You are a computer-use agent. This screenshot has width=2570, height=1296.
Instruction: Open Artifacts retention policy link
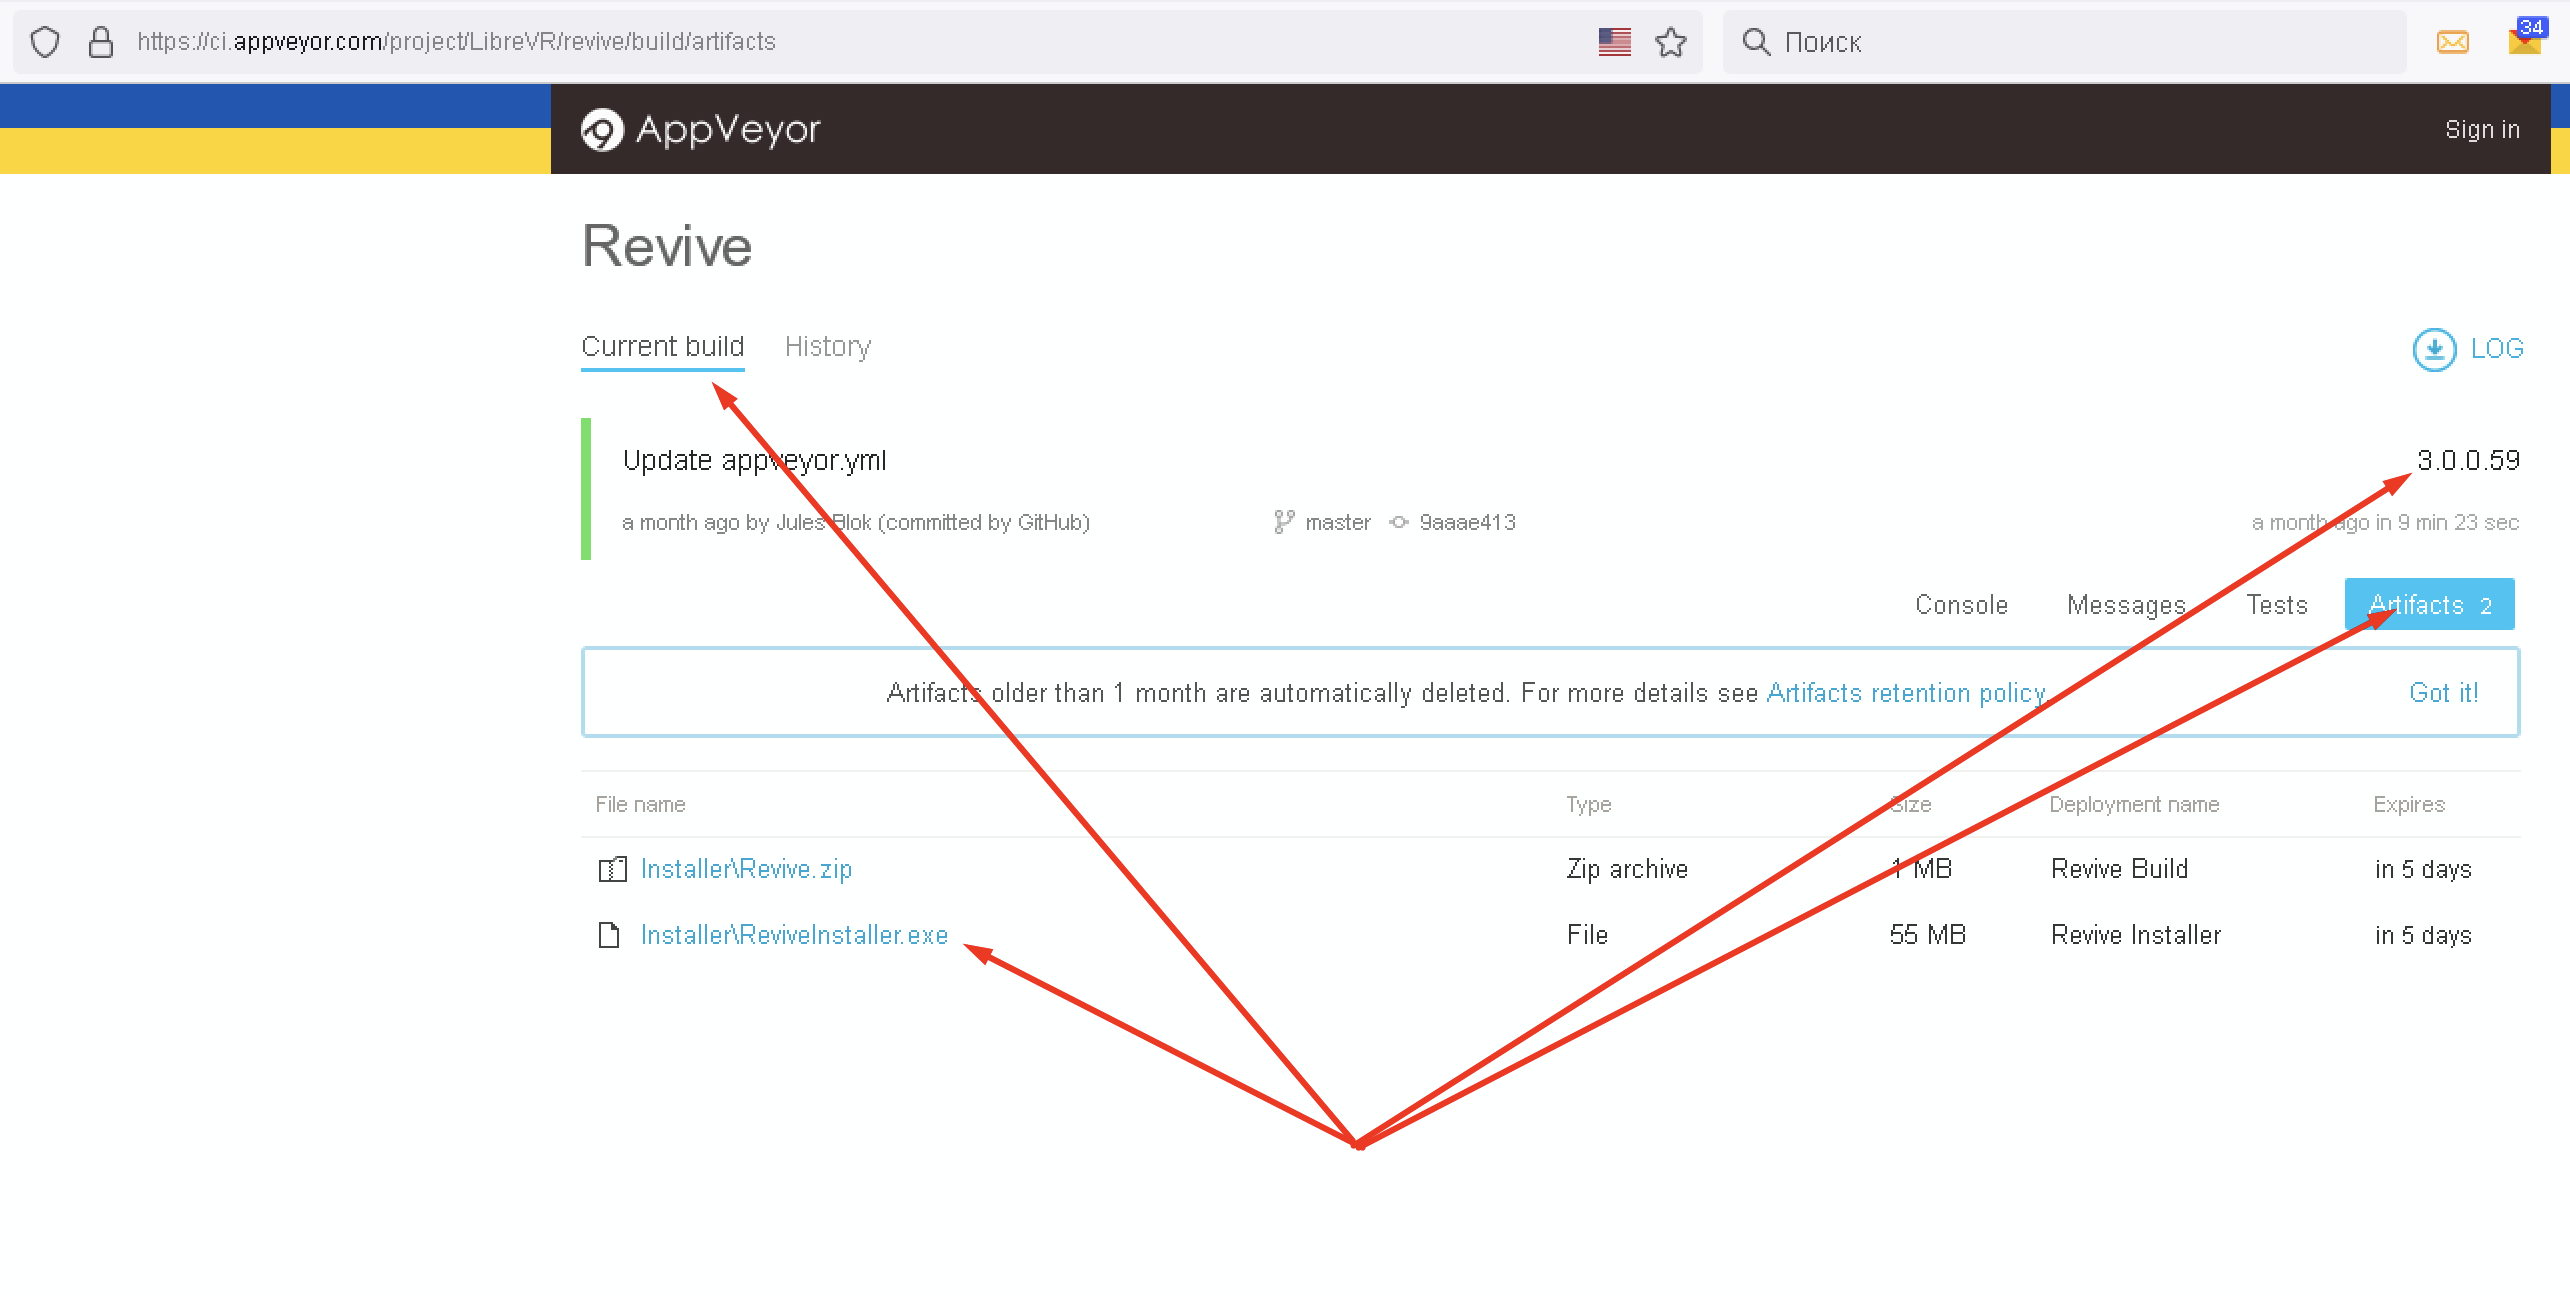point(1906,693)
